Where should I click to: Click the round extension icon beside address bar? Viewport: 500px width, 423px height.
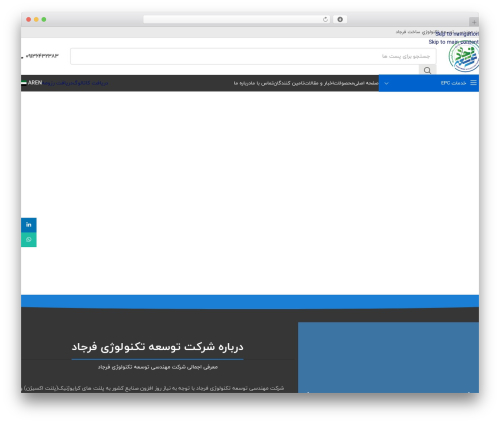pos(340,19)
